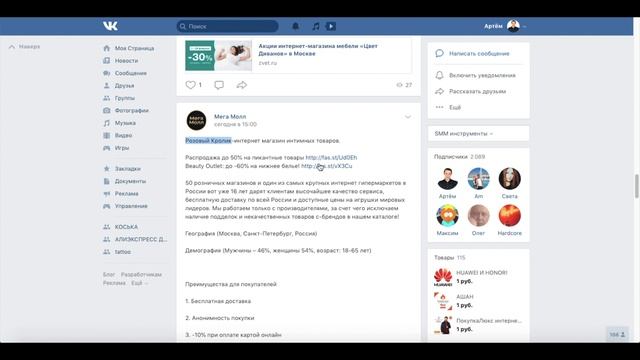The width and height of the screenshot is (640, 360).
Task: Open Подписчики subscribers list
Action: pyautogui.click(x=460, y=157)
